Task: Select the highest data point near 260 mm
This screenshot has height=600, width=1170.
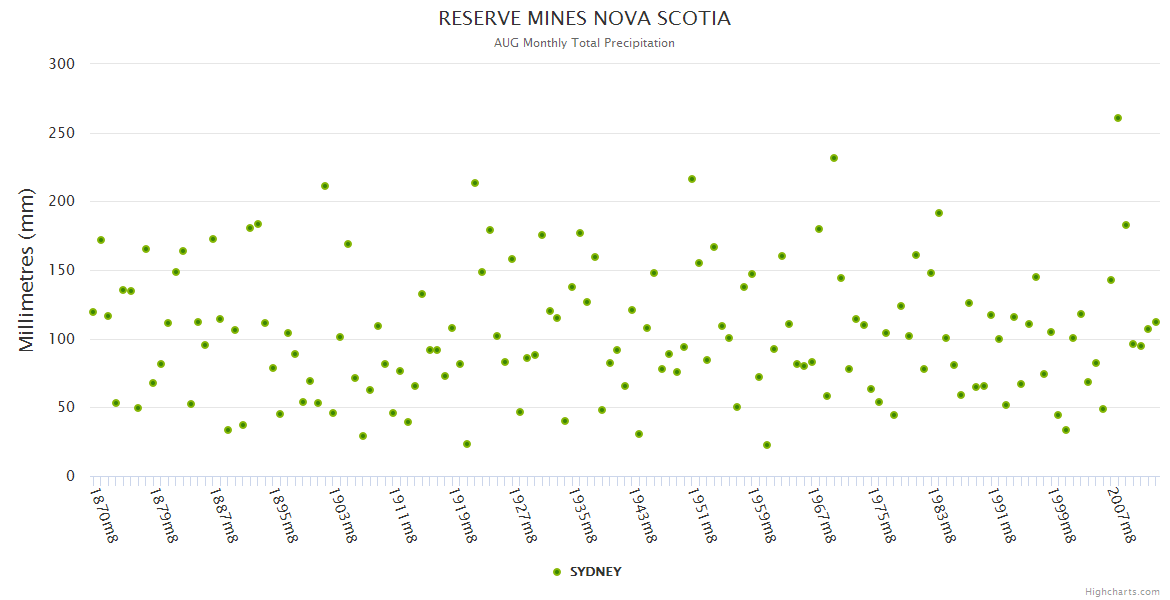Action: [1118, 118]
